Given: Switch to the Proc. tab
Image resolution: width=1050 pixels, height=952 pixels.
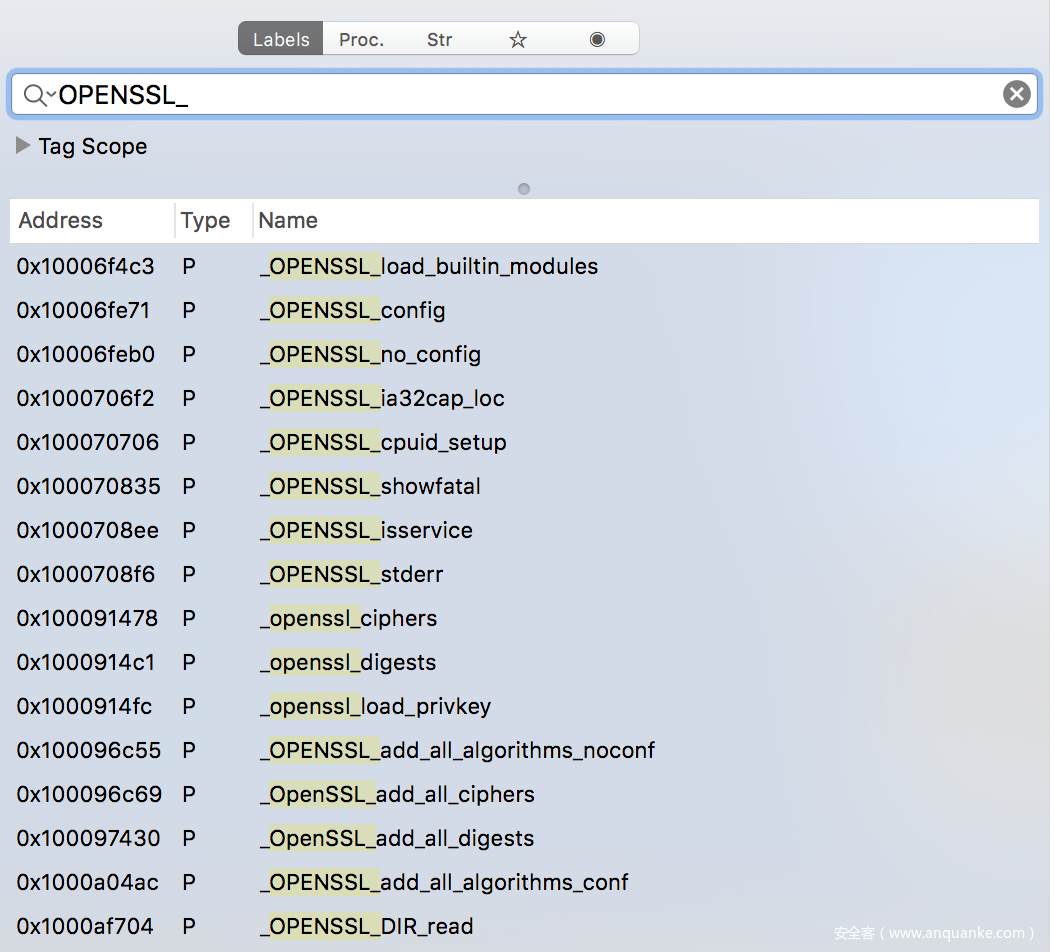Looking at the screenshot, I should pyautogui.click(x=362, y=40).
